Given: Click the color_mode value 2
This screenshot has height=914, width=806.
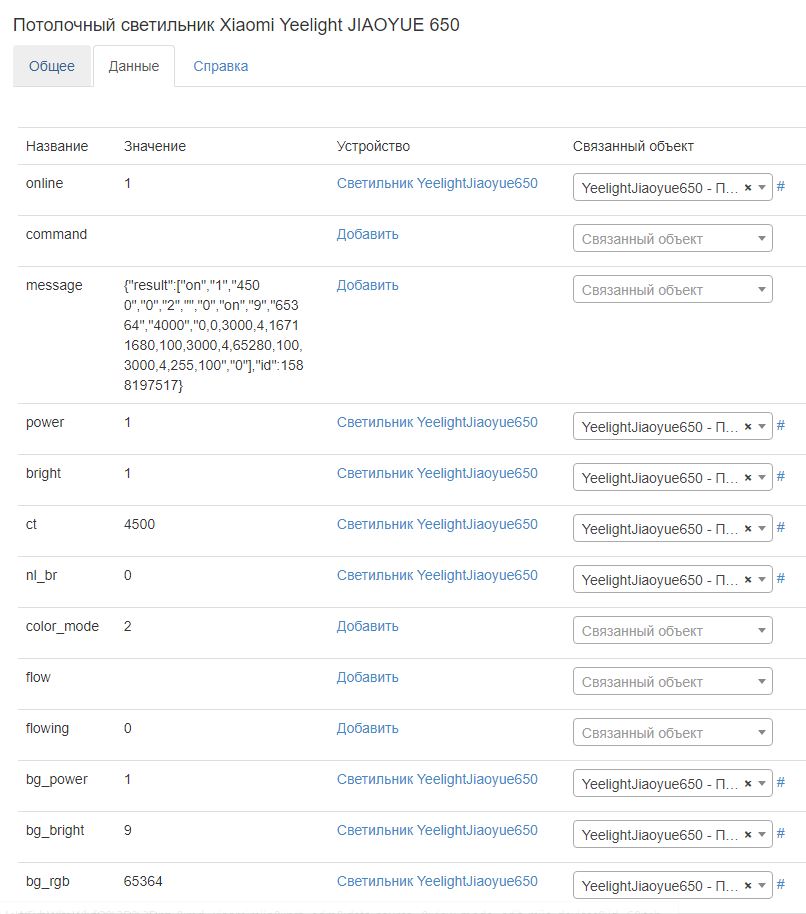Looking at the screenshot, I should coord(128,626).
